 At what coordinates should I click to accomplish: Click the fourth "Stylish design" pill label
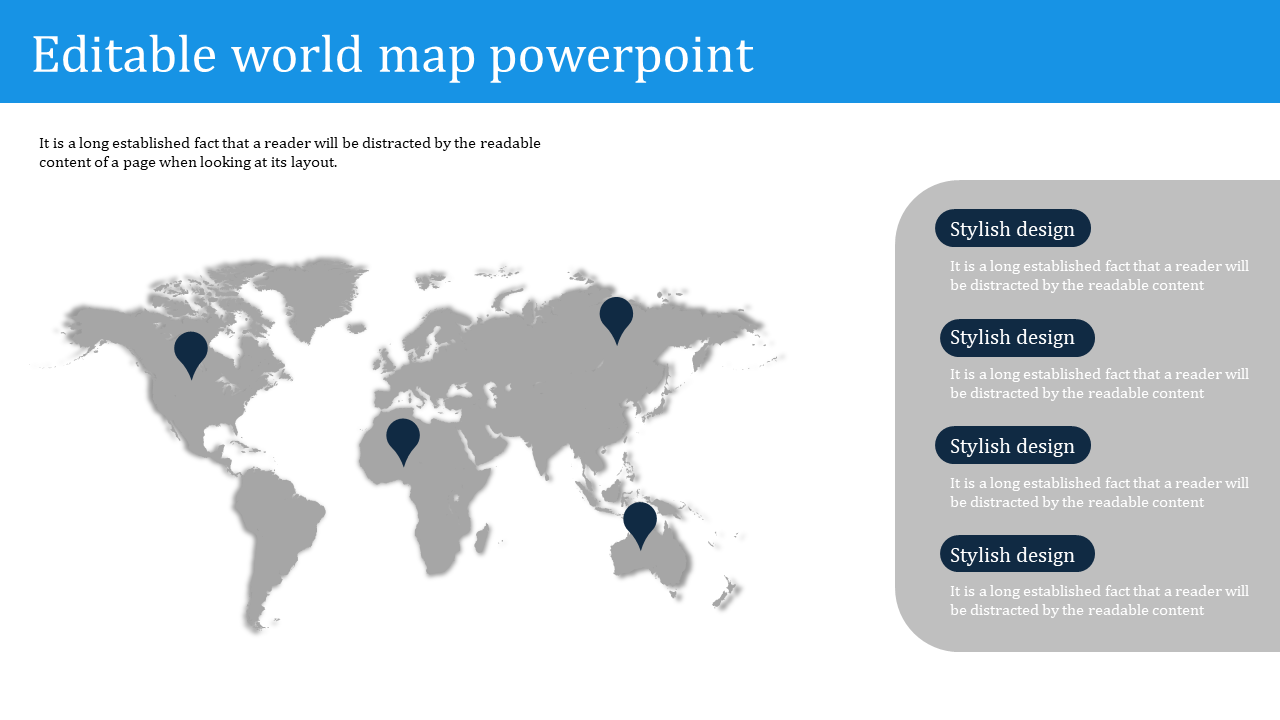[x=1017, y=554]
